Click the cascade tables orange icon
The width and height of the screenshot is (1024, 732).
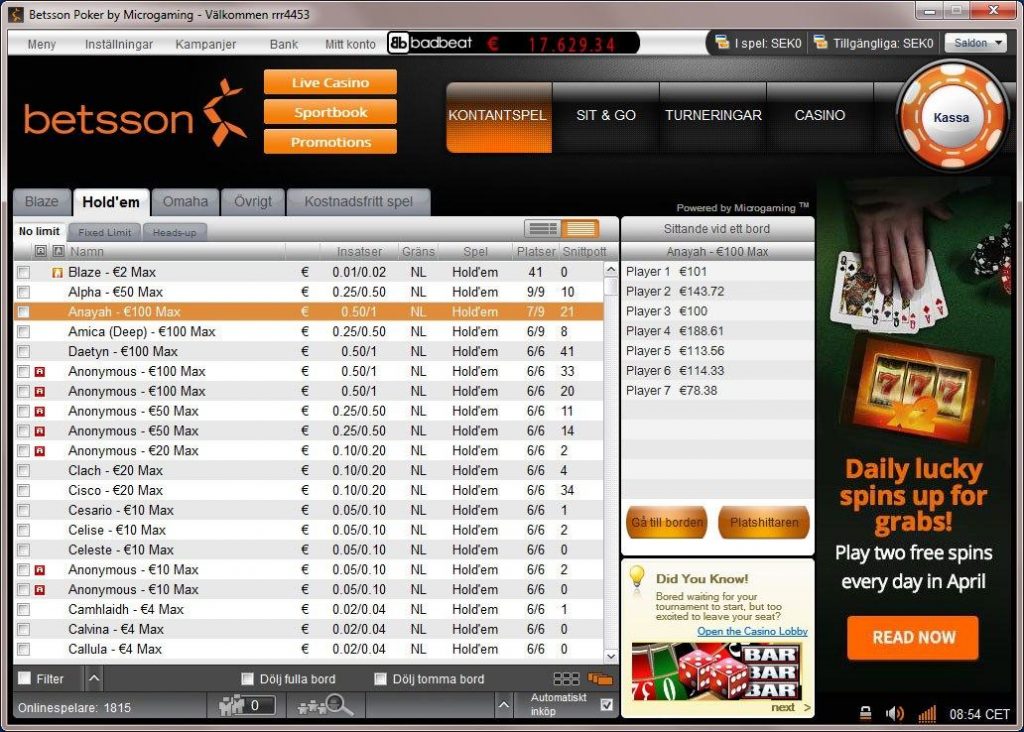(600, 679)
